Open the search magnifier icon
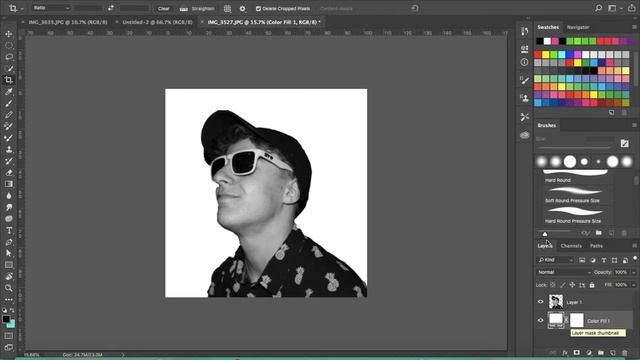640x360 pixels. (598, 8)
